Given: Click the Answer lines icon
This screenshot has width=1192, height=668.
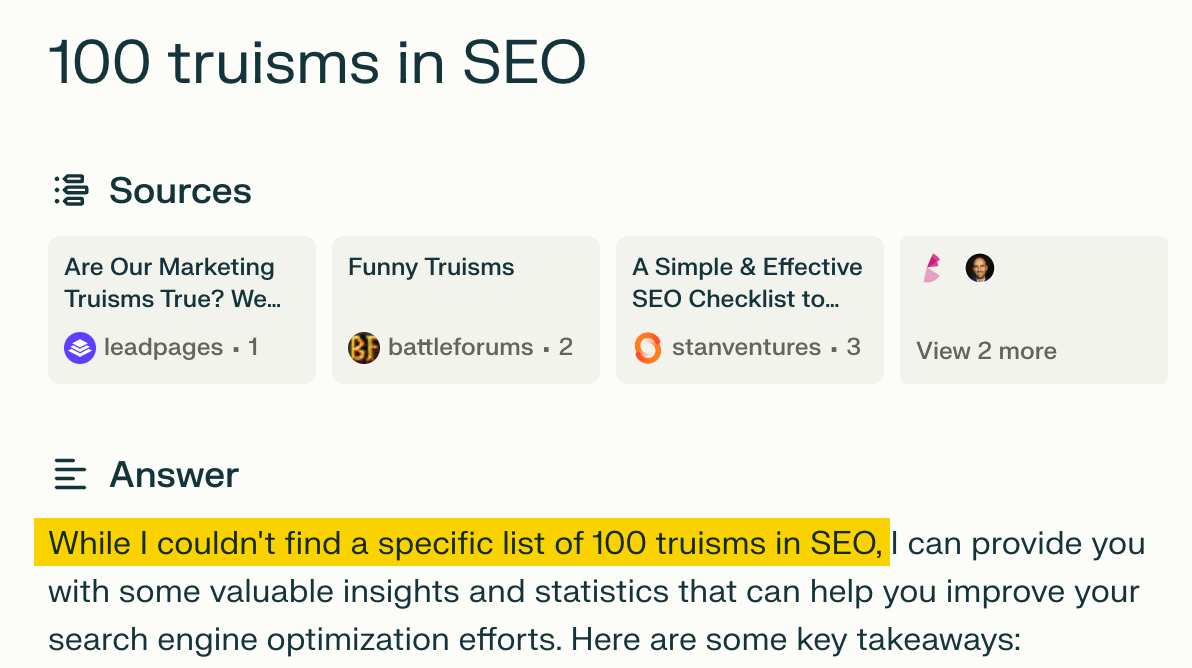Looking at the screenshot, I should [x=68, y=475].
